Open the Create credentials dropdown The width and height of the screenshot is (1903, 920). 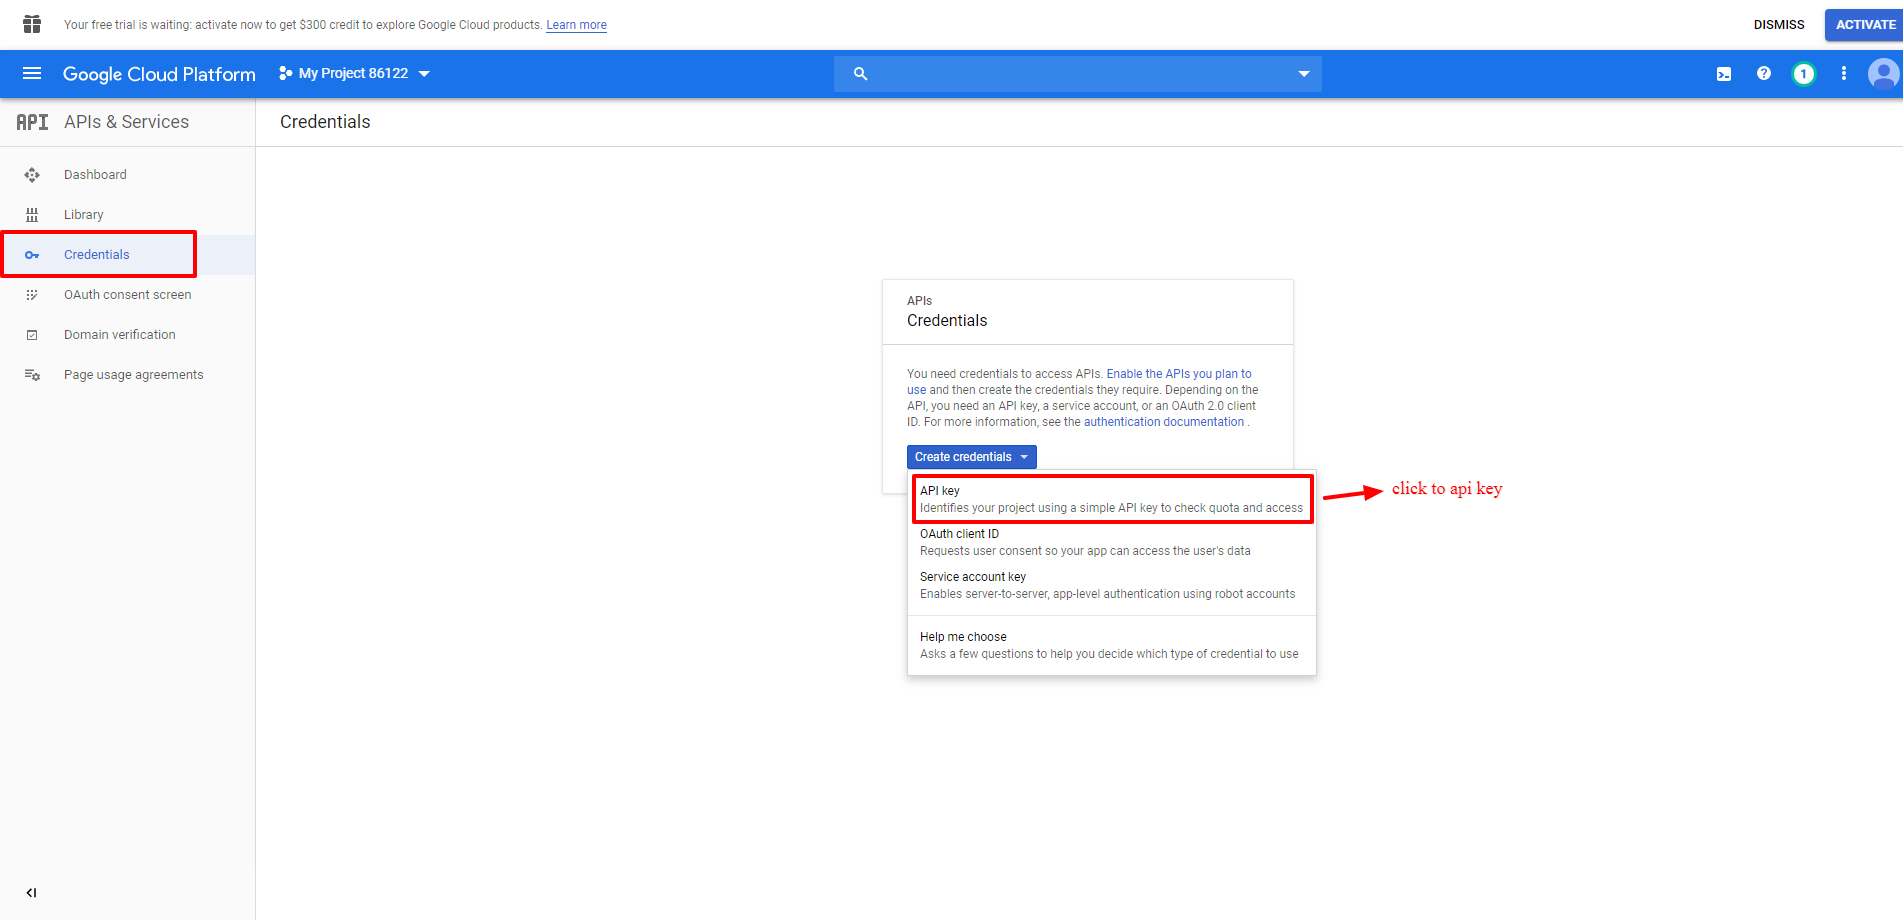(x=971, y=457)
